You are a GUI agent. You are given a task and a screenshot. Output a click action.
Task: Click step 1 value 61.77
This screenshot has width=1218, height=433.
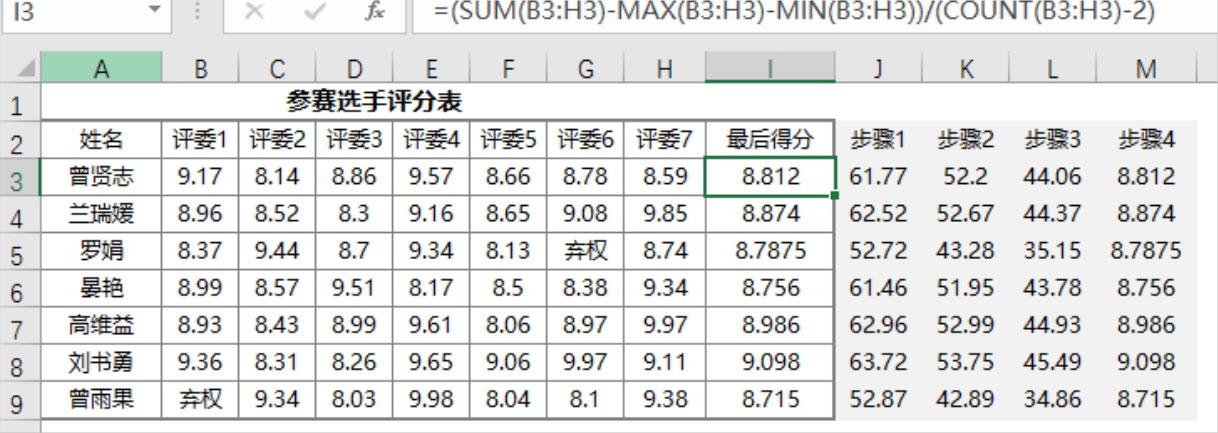(877, 177)
